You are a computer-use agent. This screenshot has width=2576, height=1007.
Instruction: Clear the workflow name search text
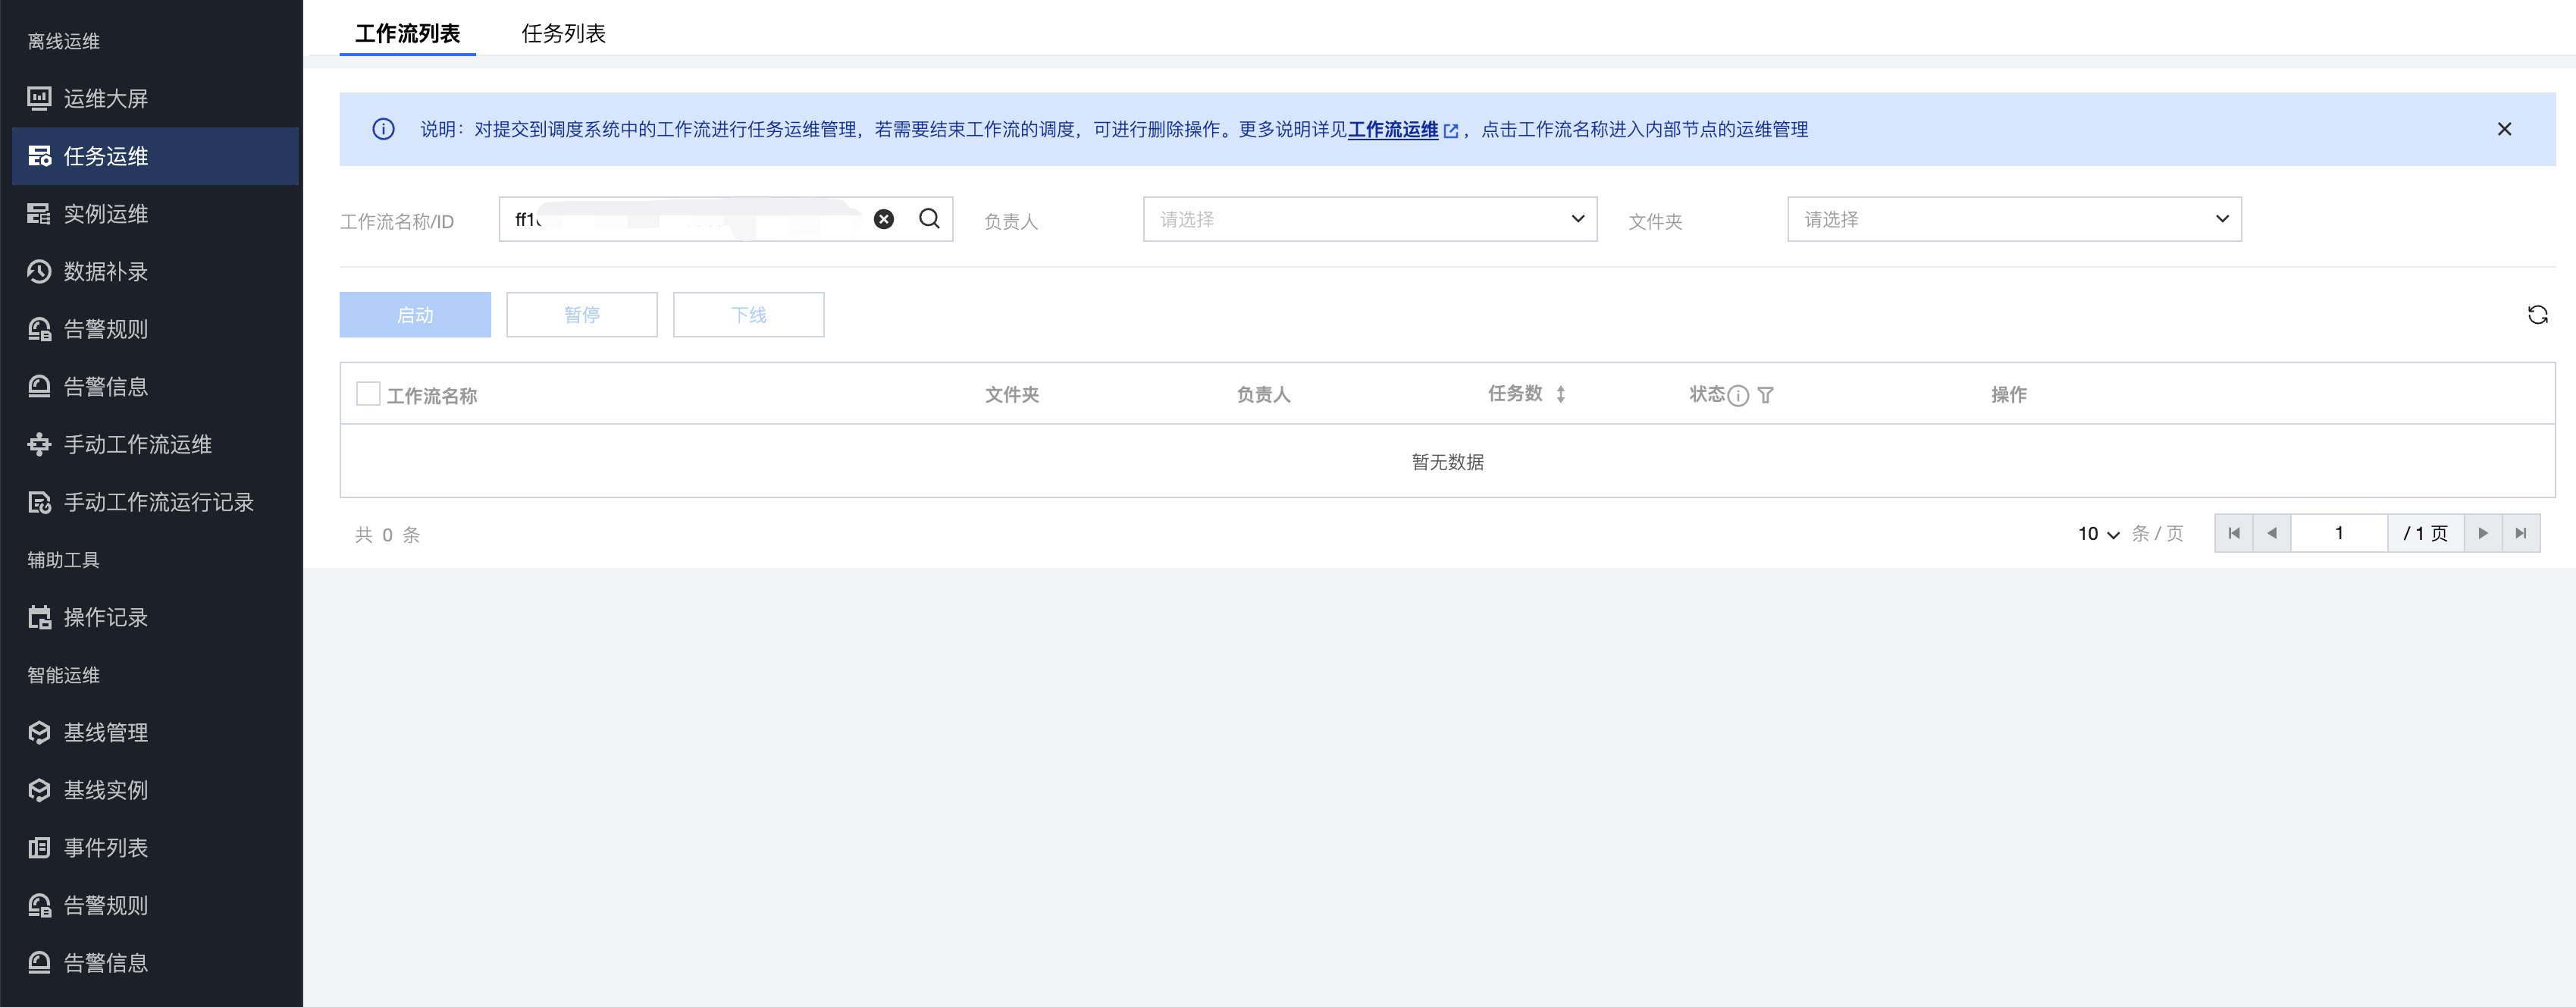(x=883, y=219)
